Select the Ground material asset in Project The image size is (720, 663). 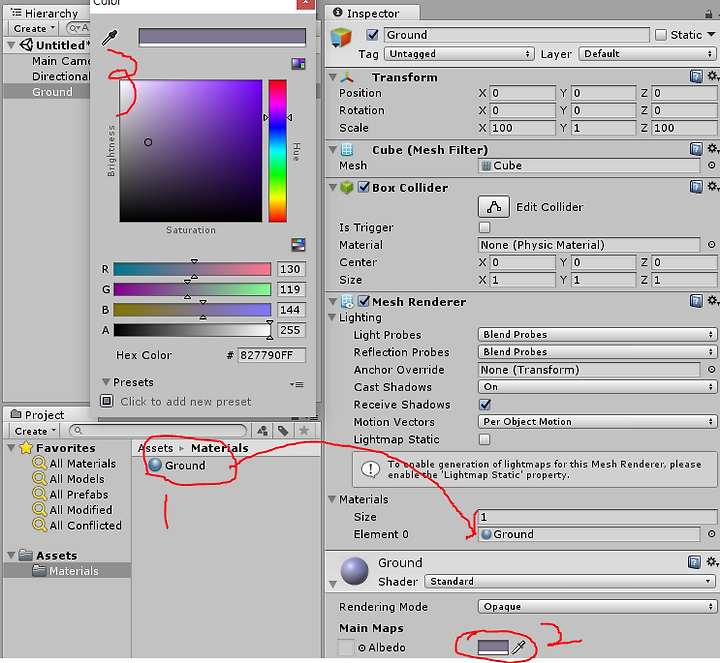177,465
